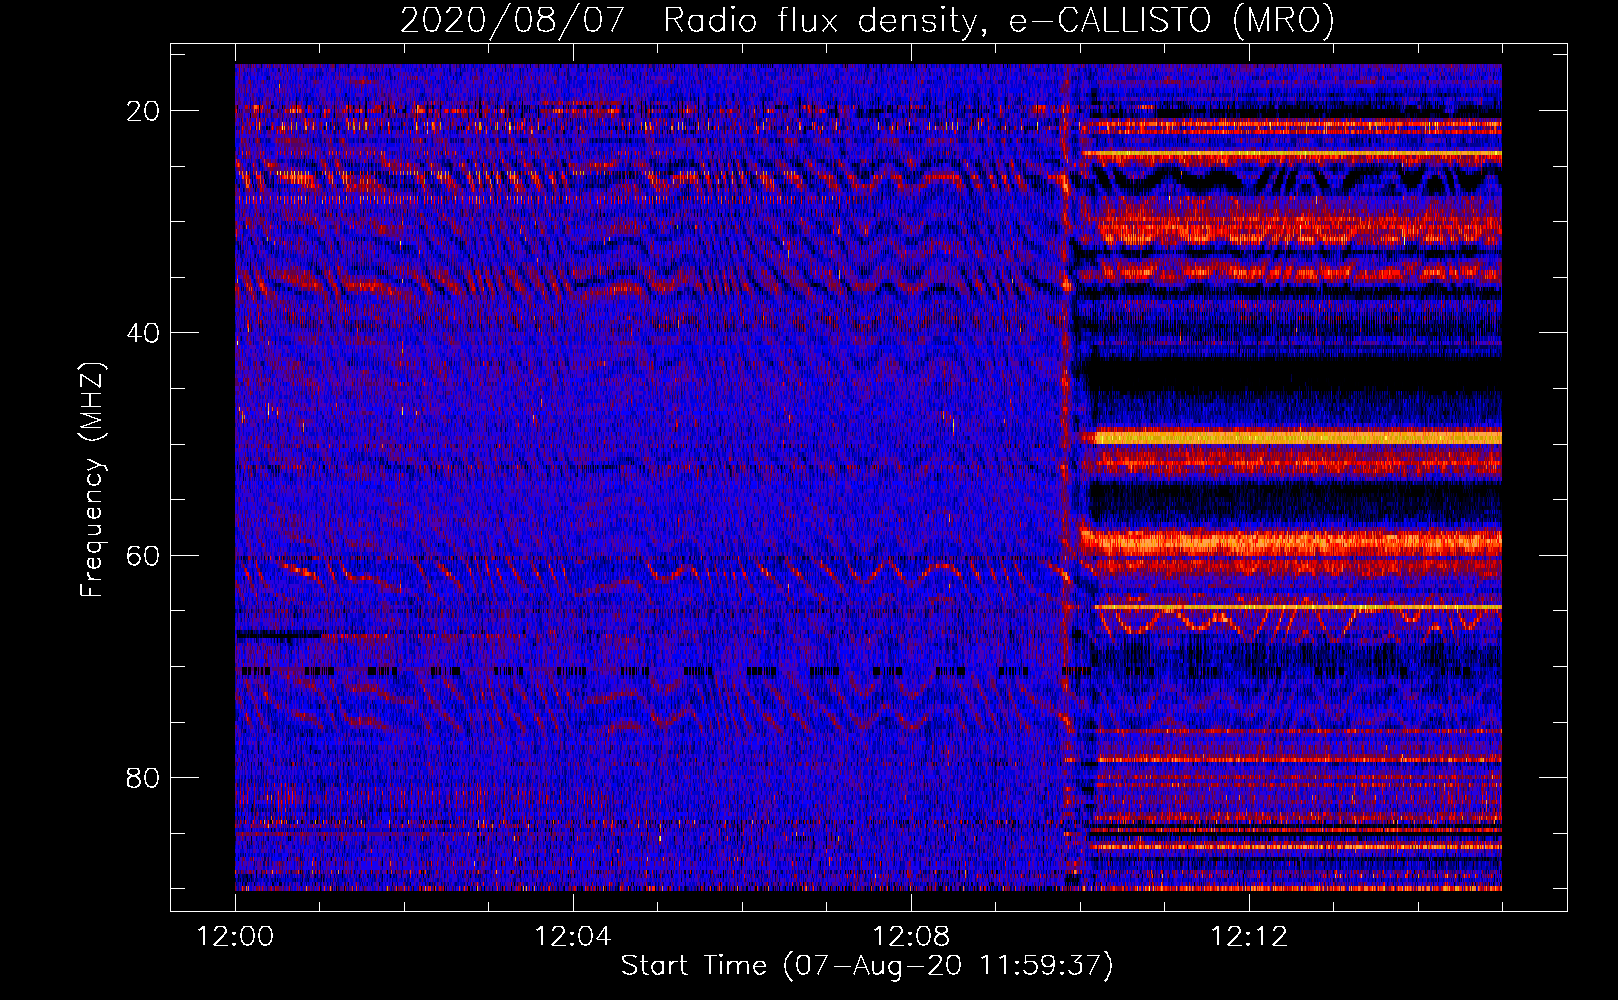Click the bright yellow band near 50 MHz
1618x1000 pixels.
[1298, 437]
